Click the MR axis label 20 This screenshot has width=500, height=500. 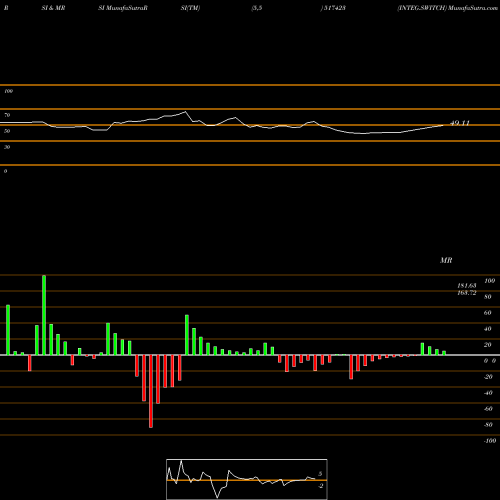tap(488, 345)
